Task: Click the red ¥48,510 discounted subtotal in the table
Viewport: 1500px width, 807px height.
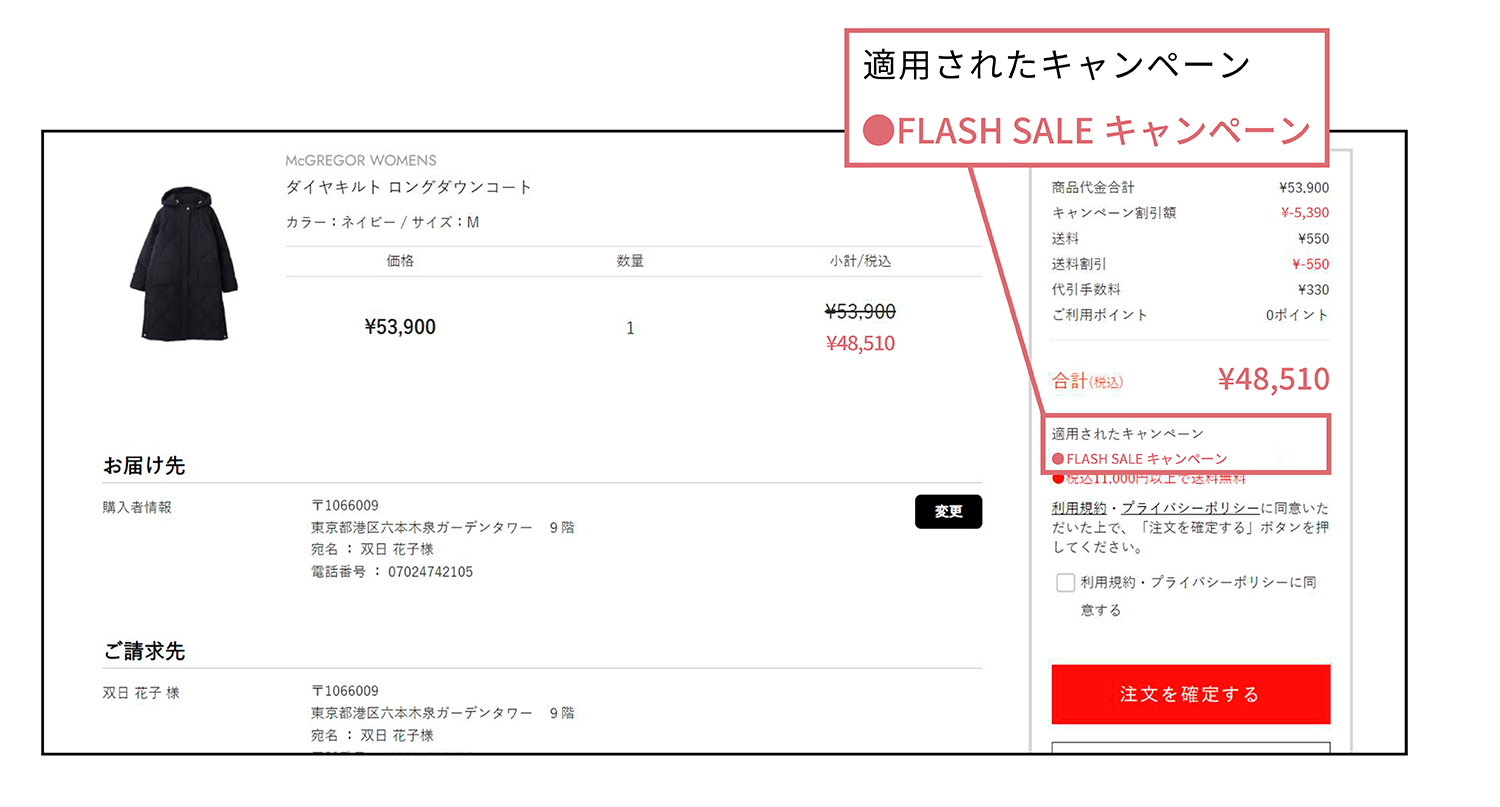Action: point(860,344)
